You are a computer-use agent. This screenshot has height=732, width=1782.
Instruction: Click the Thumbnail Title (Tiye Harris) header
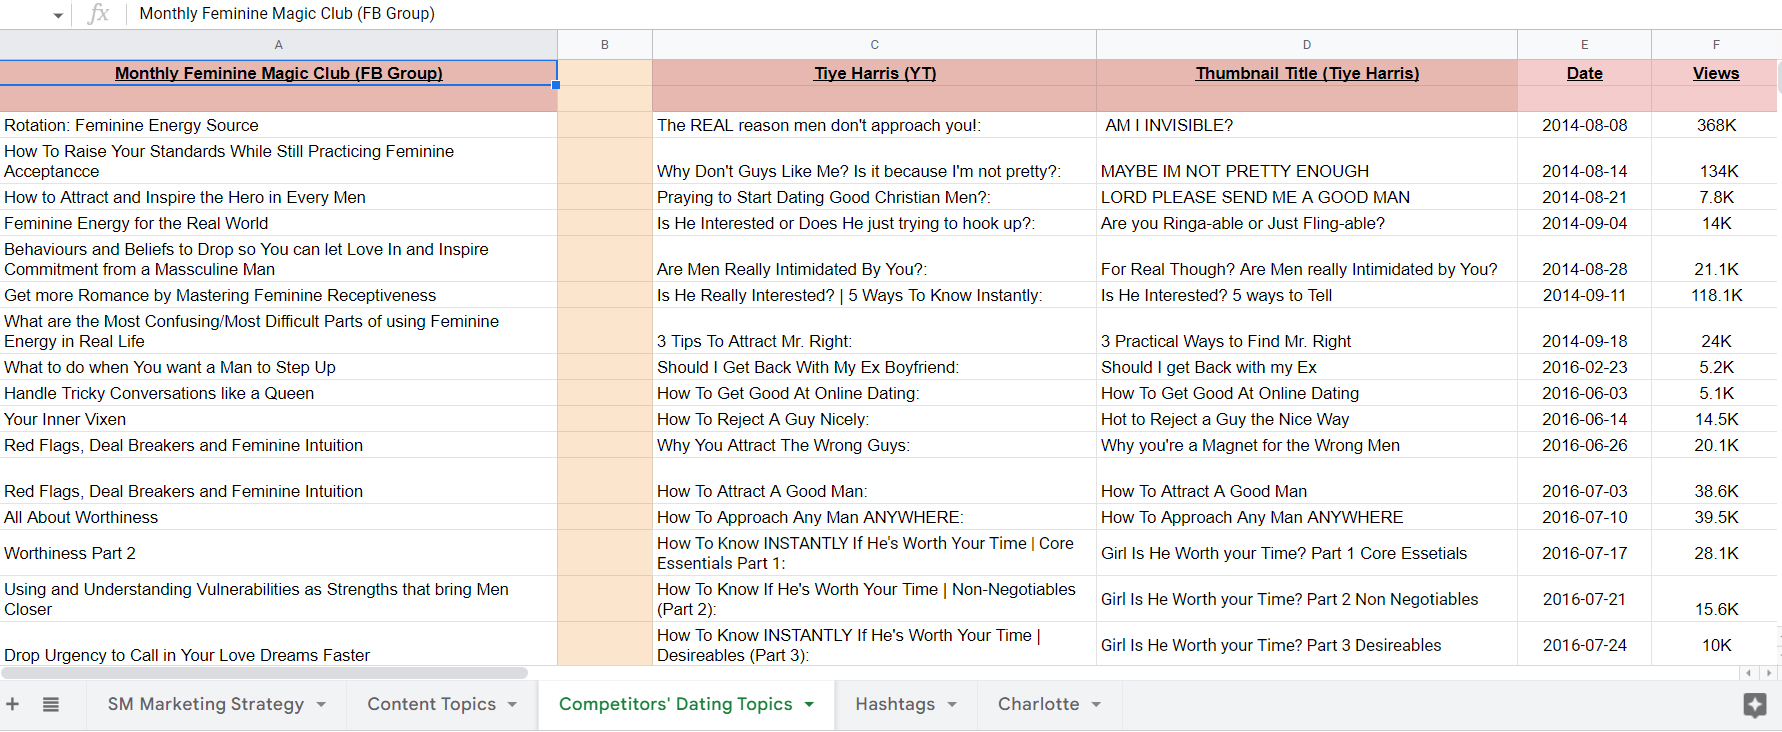1306,74
